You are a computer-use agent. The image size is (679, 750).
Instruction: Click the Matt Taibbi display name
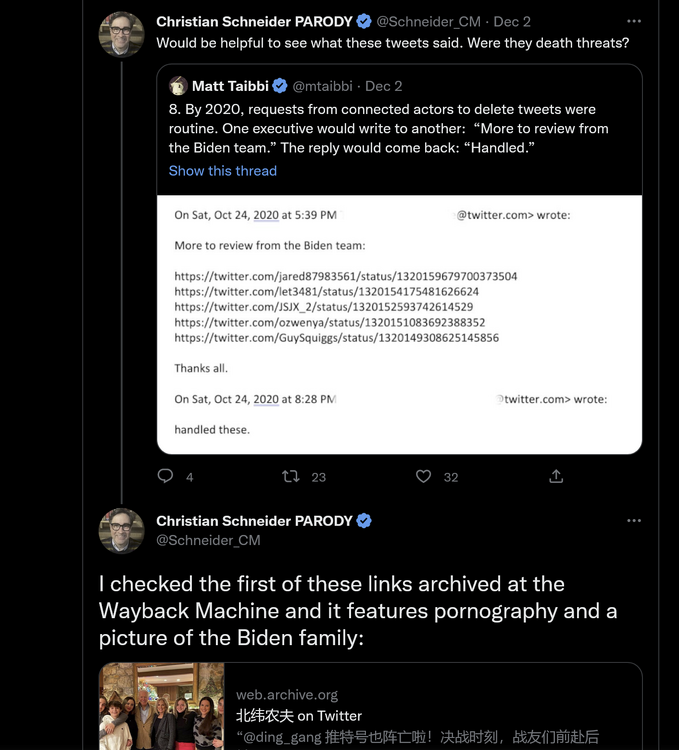[230, 86]
